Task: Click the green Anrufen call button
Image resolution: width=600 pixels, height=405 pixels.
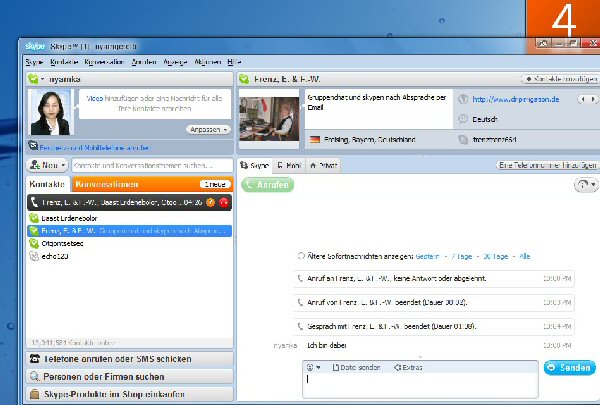Action: pyautogui.click(x=267, y=185)
